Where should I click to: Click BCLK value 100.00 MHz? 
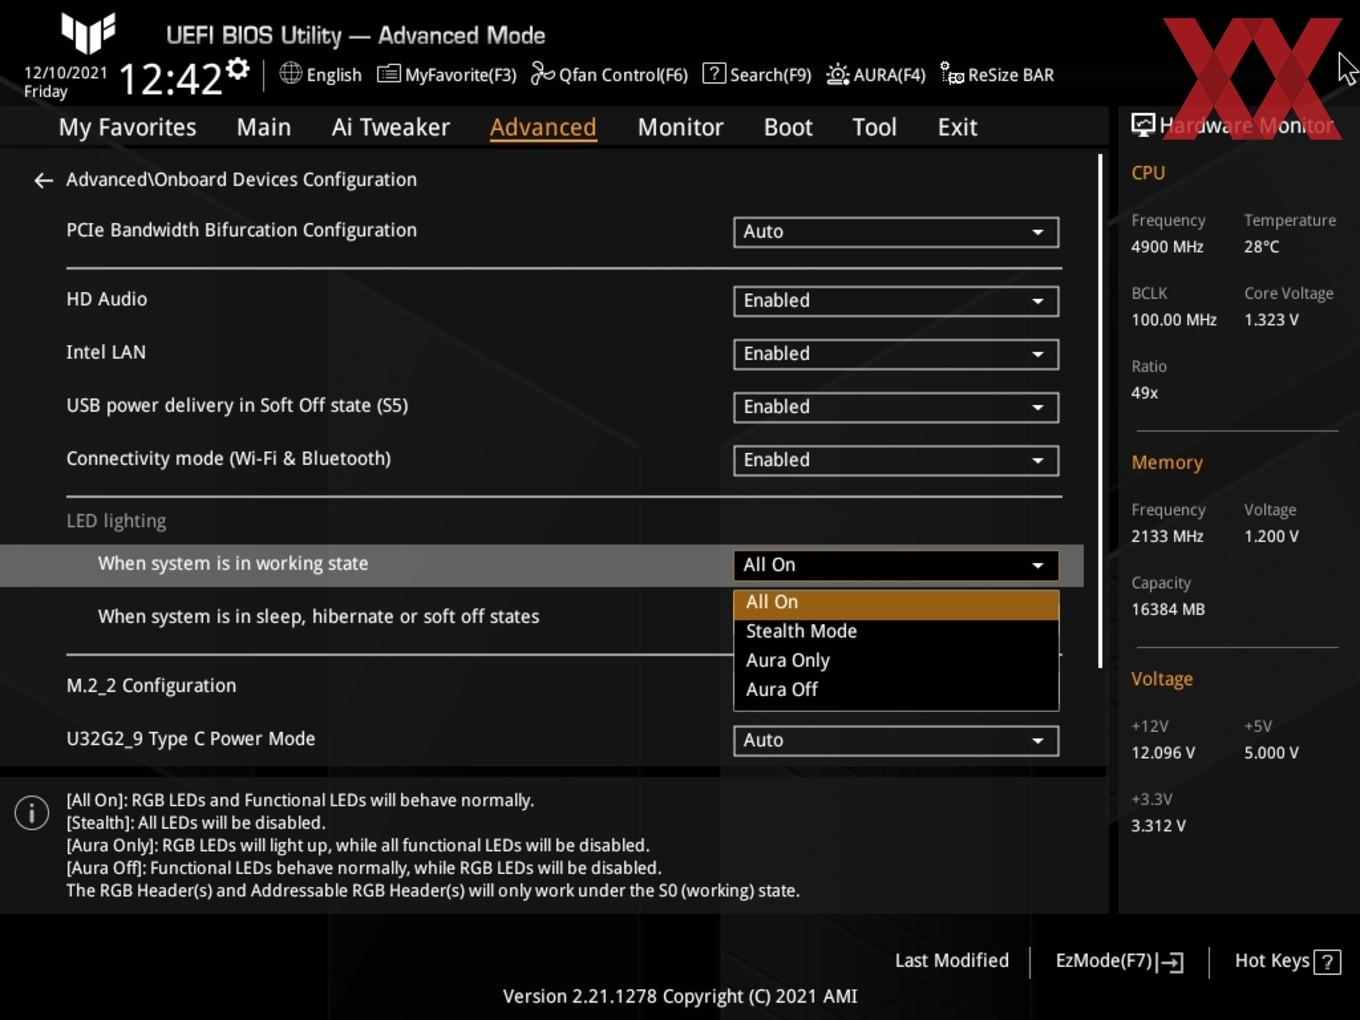click(1174, 320)
